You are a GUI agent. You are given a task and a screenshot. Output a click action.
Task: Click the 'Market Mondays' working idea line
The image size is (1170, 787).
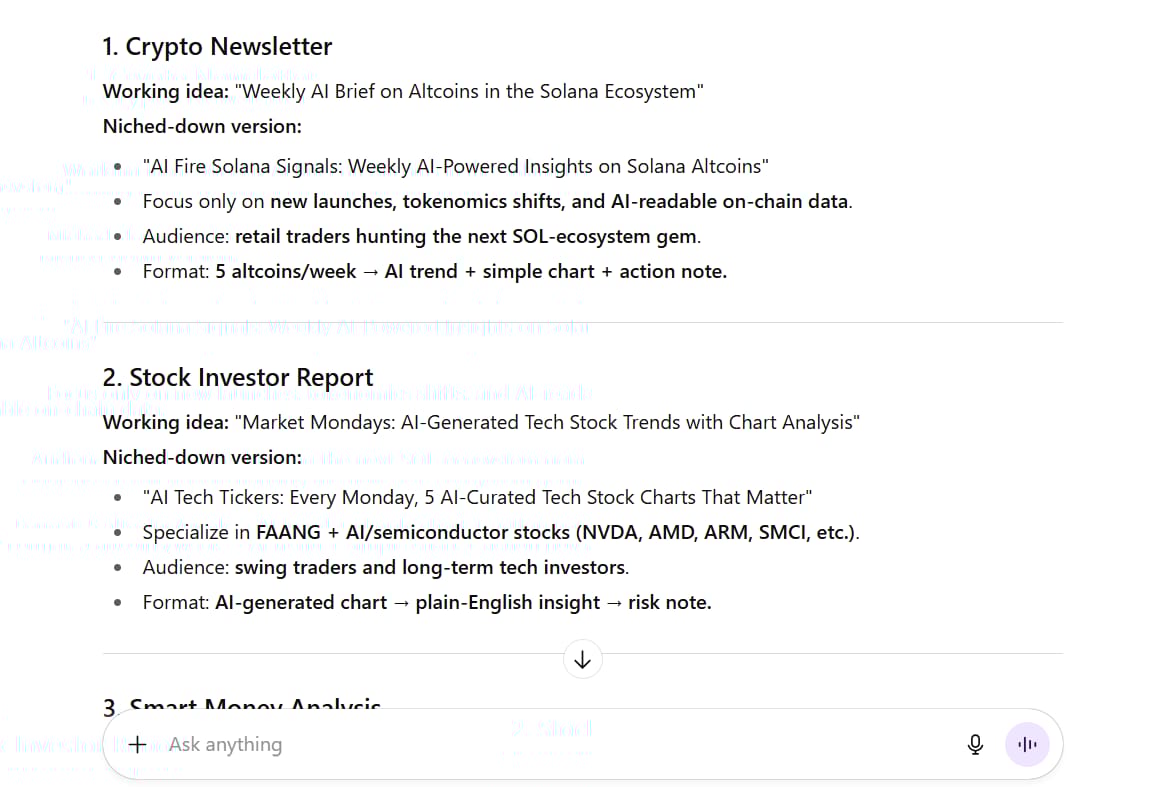481,423
